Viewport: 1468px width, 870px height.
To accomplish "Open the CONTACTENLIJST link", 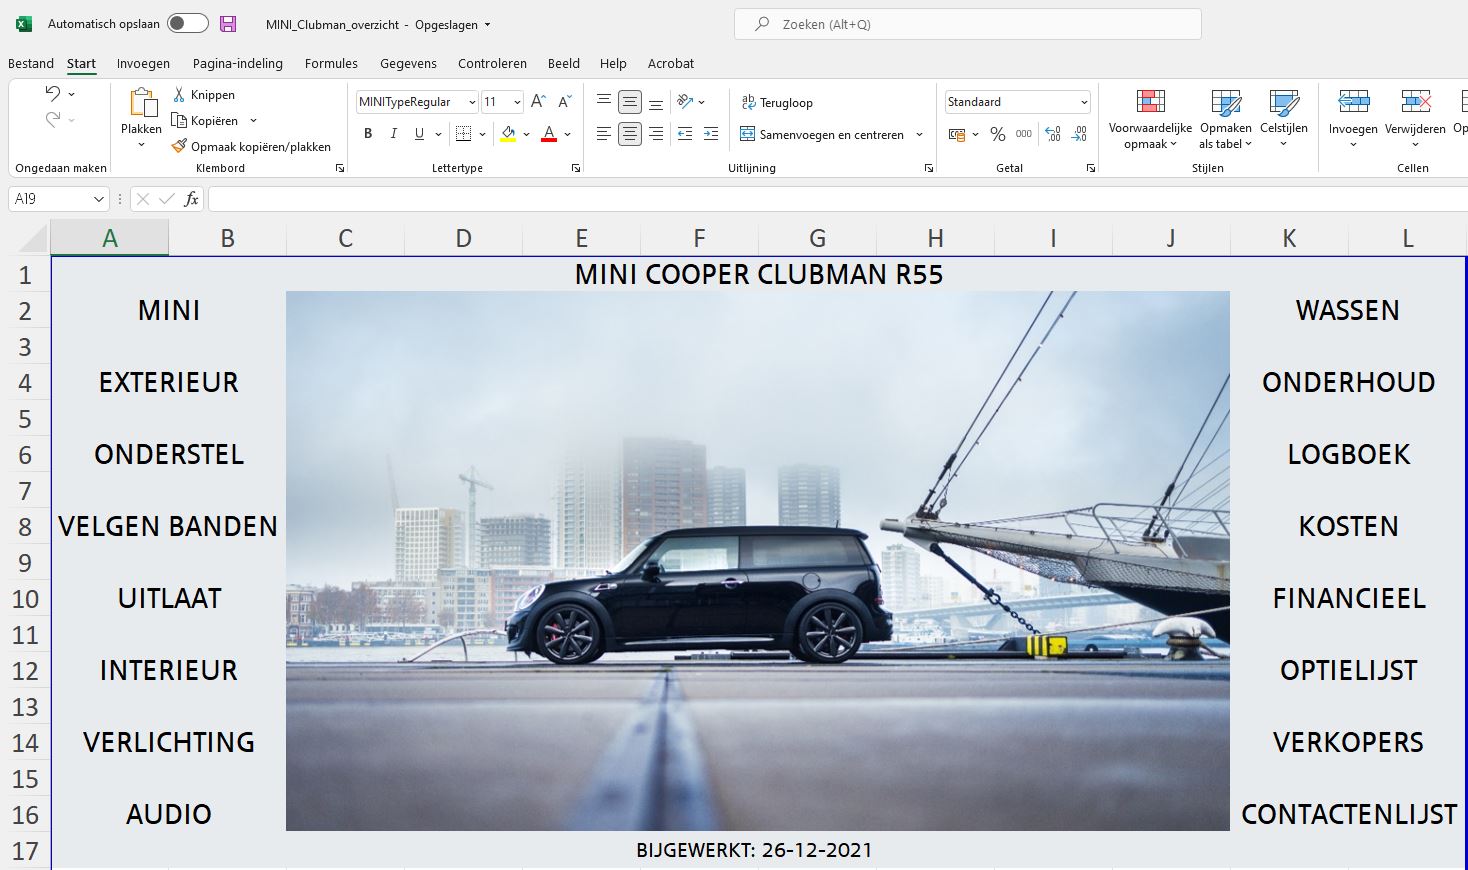I will tap(1348, 814).
